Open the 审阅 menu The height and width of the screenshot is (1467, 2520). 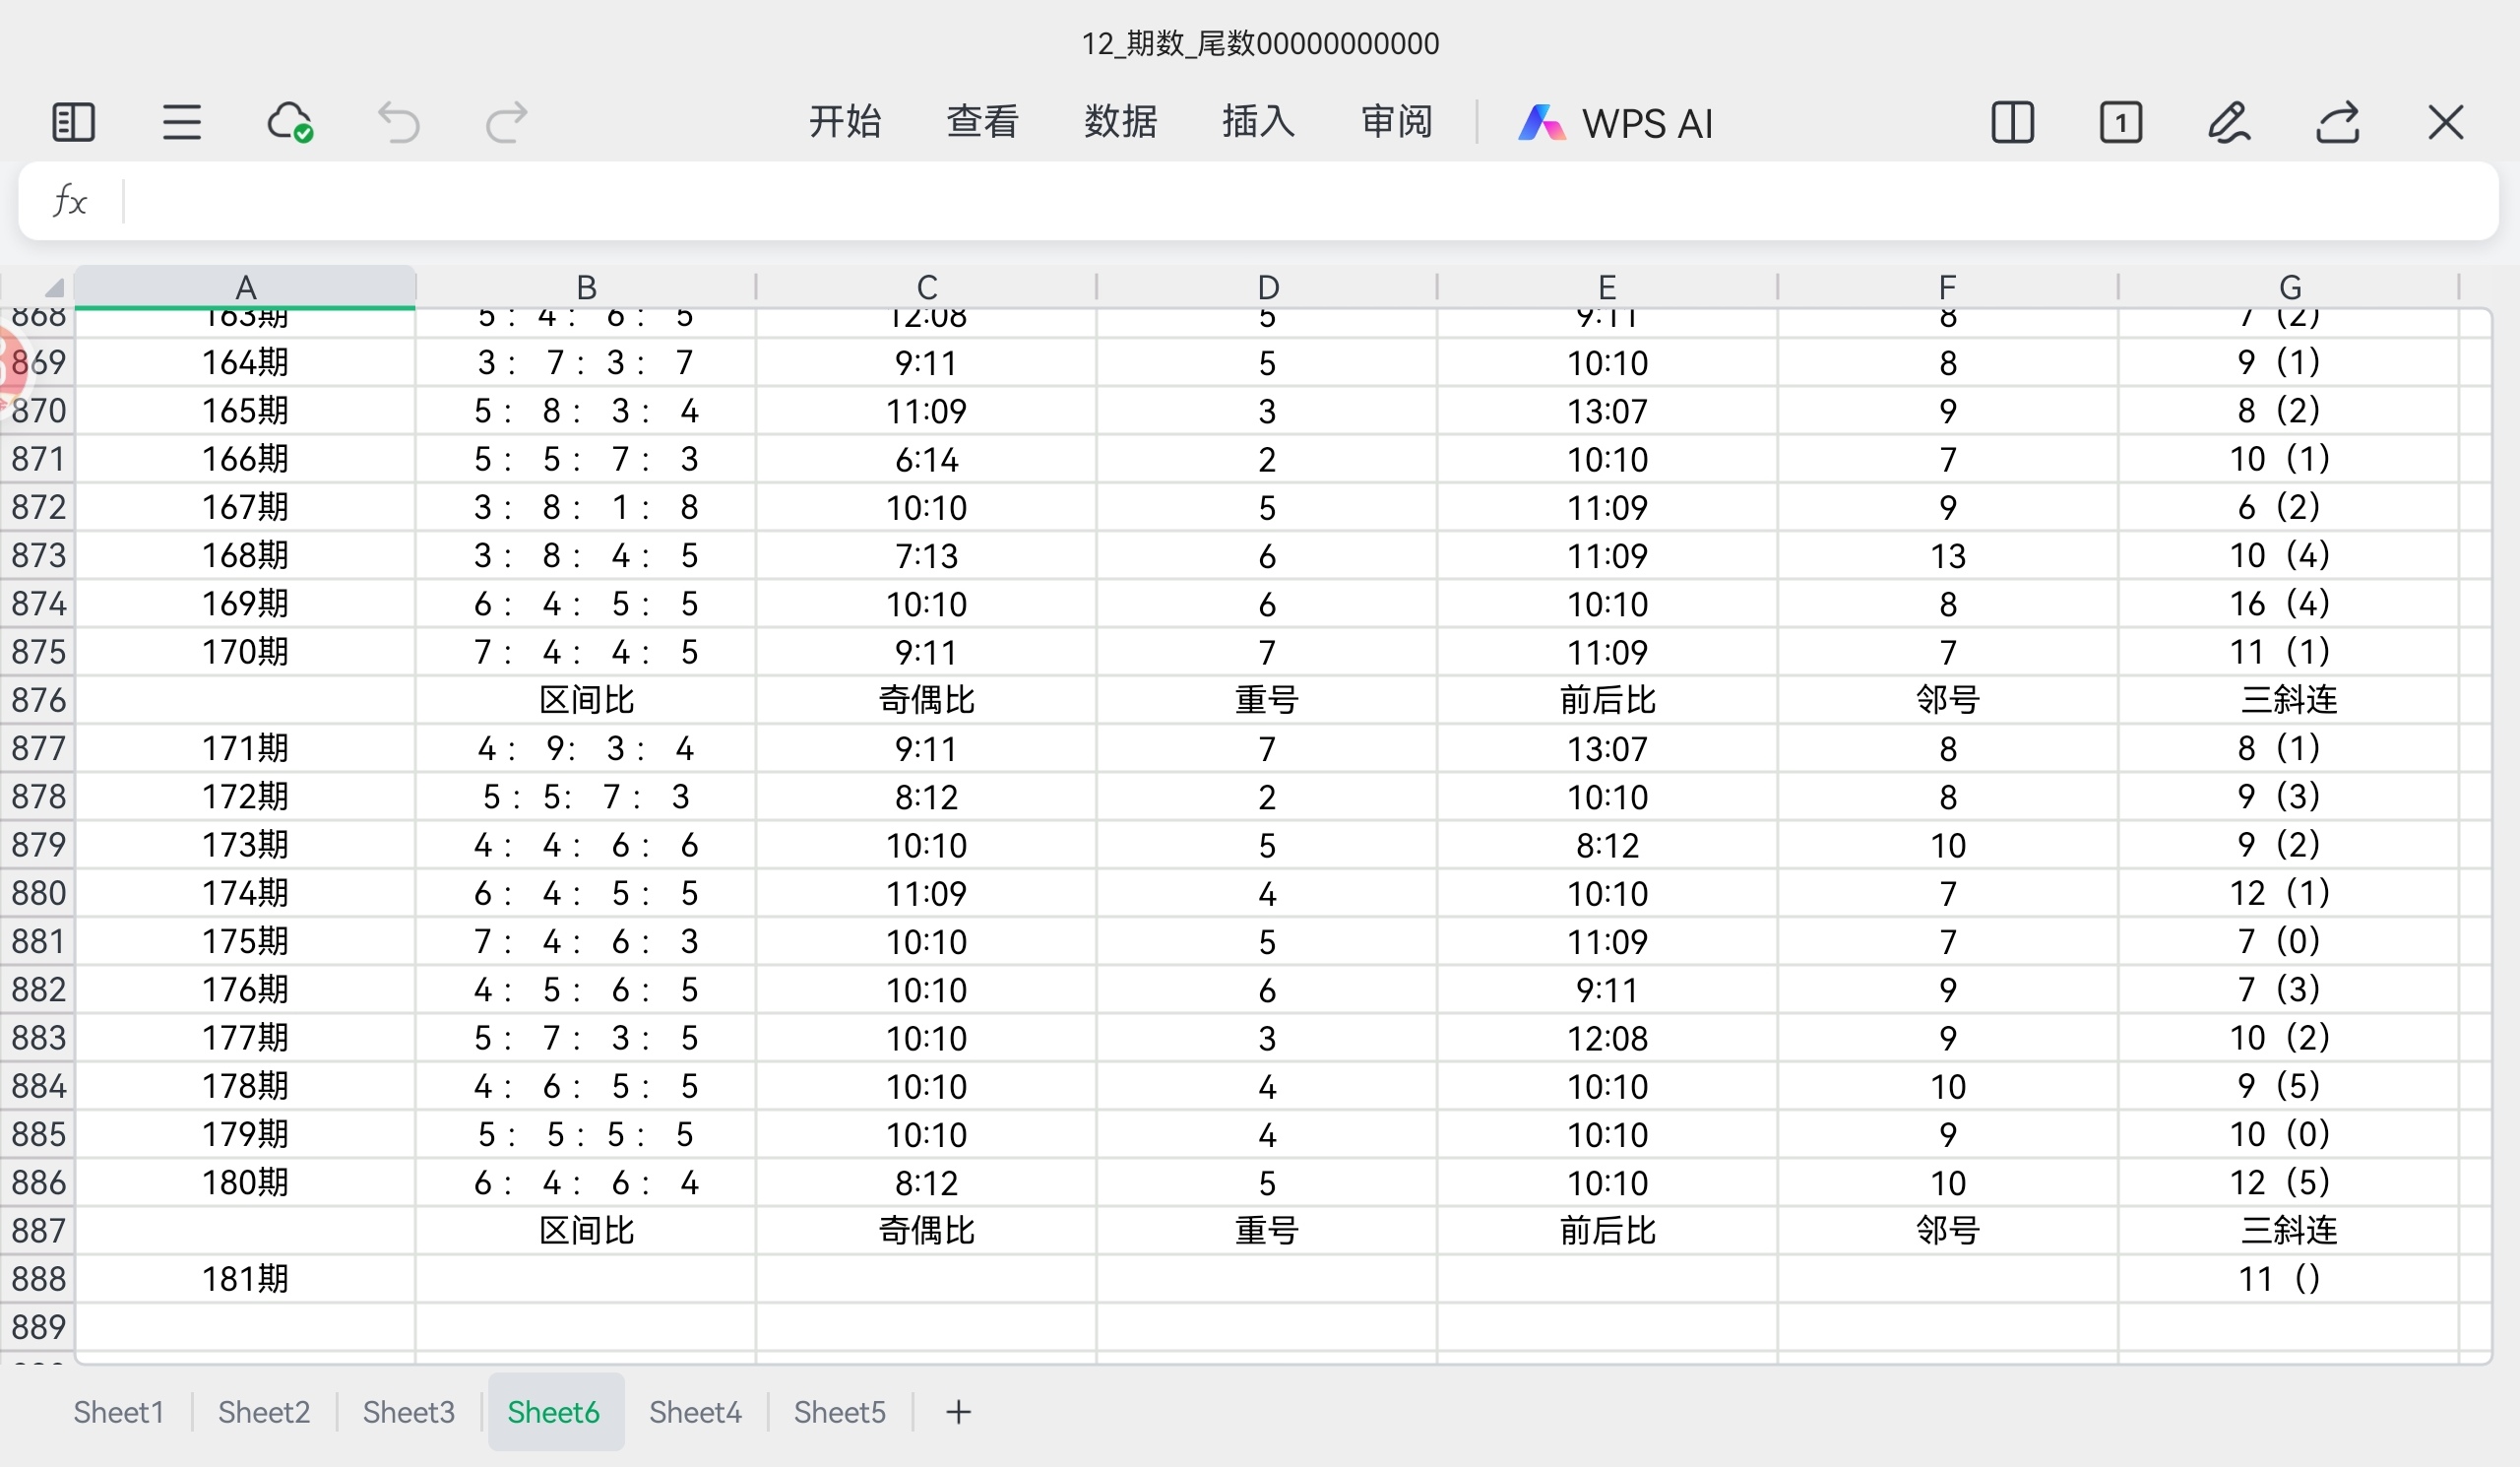coord(1396,122)
